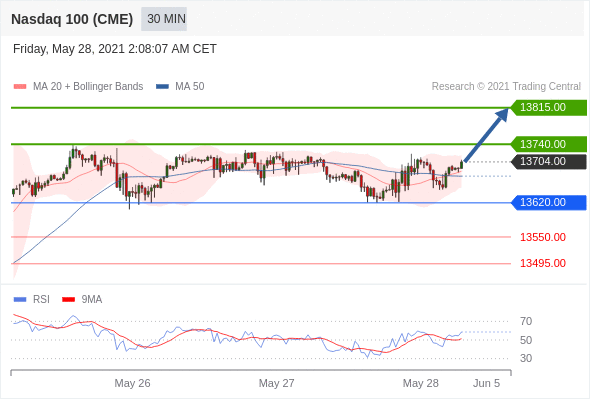590x400 pixels.
Task: Click the 9MA red legend swatch
Action: tap(68, 300)
